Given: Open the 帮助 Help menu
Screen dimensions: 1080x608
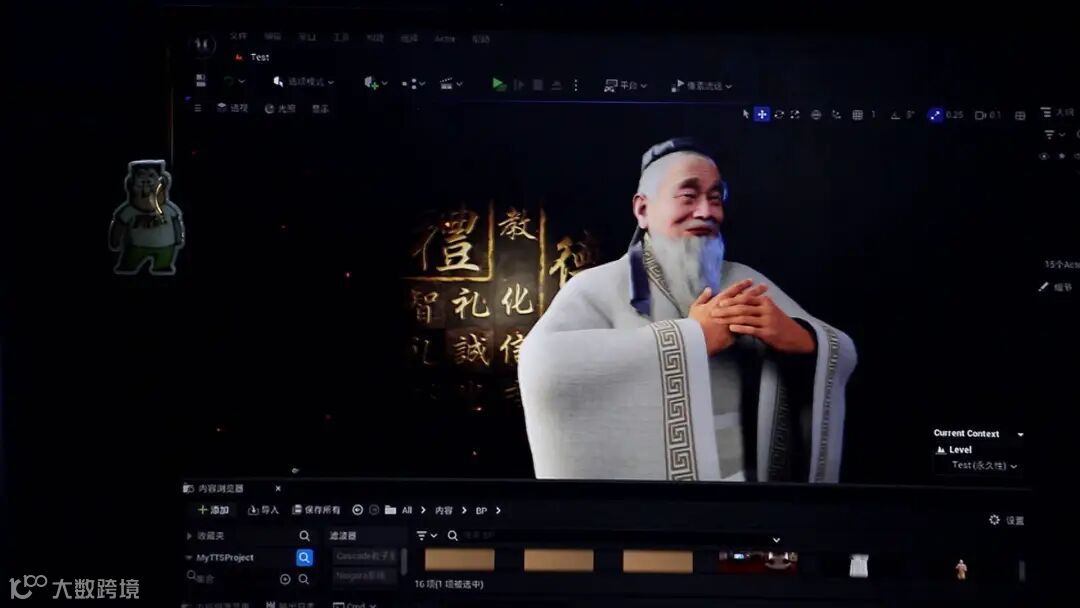Looking at the screenshot, I should (x=481, y=39).
